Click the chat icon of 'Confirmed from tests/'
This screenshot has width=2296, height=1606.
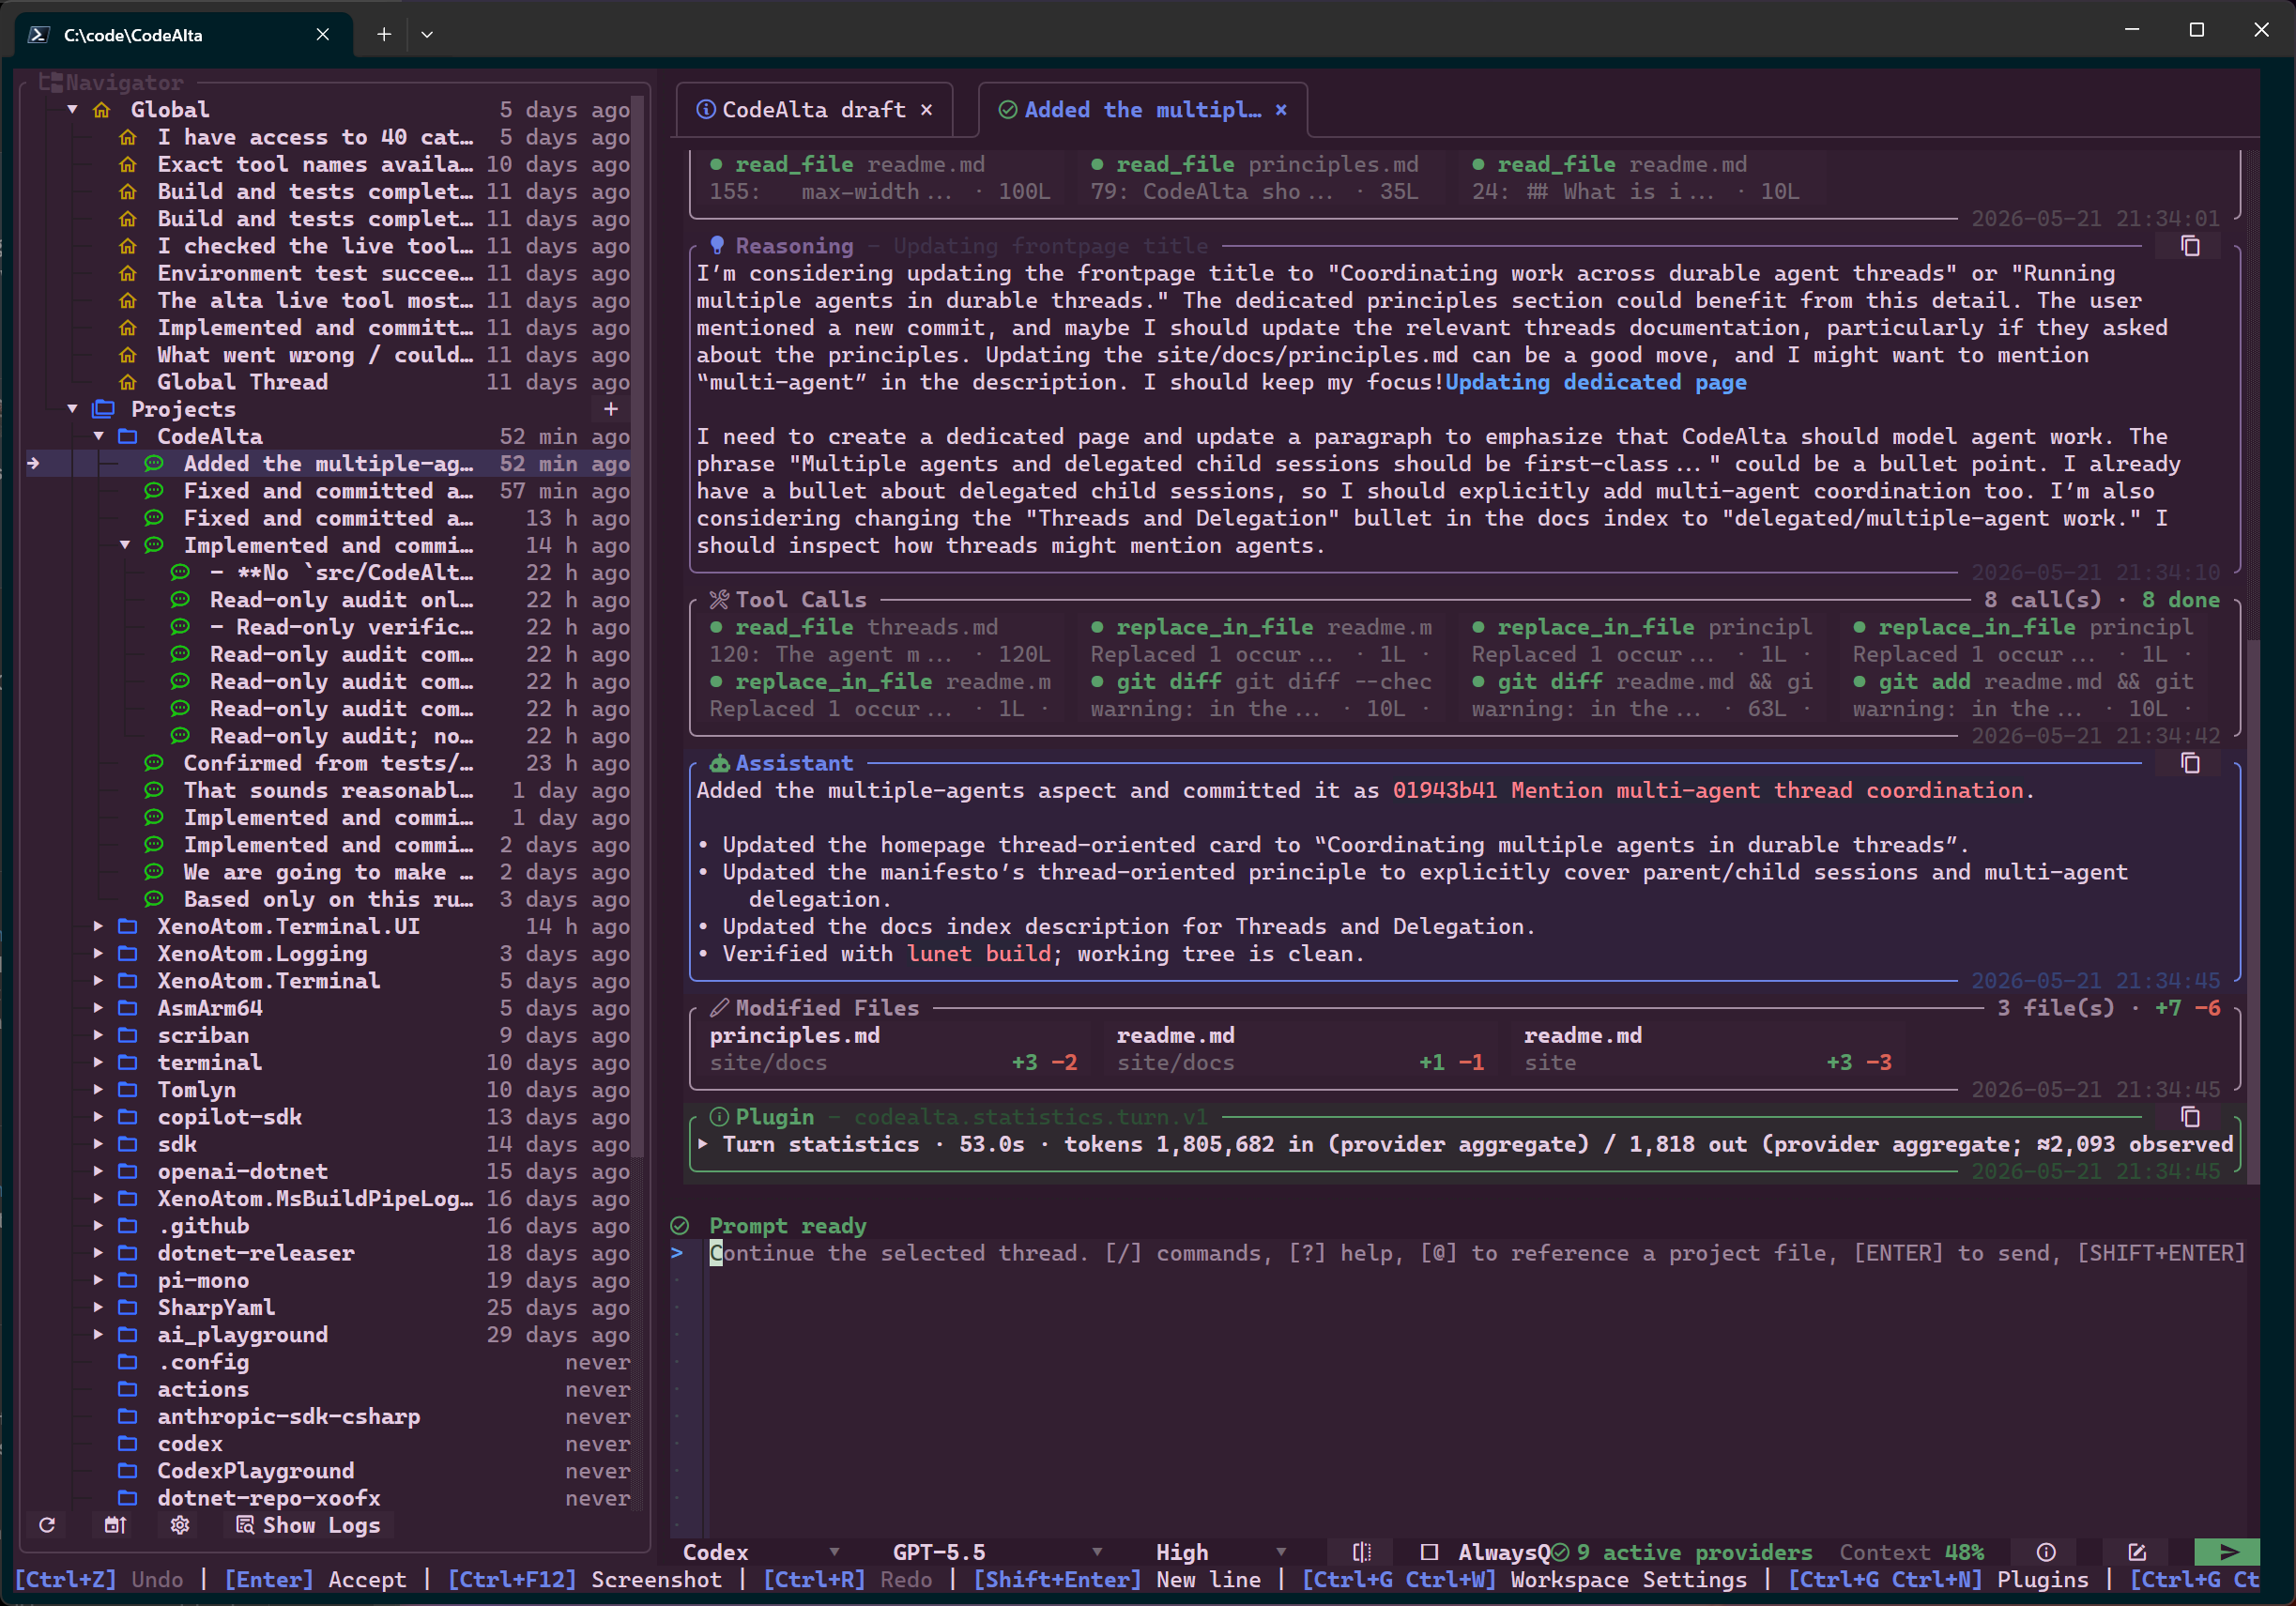(154, 763)
